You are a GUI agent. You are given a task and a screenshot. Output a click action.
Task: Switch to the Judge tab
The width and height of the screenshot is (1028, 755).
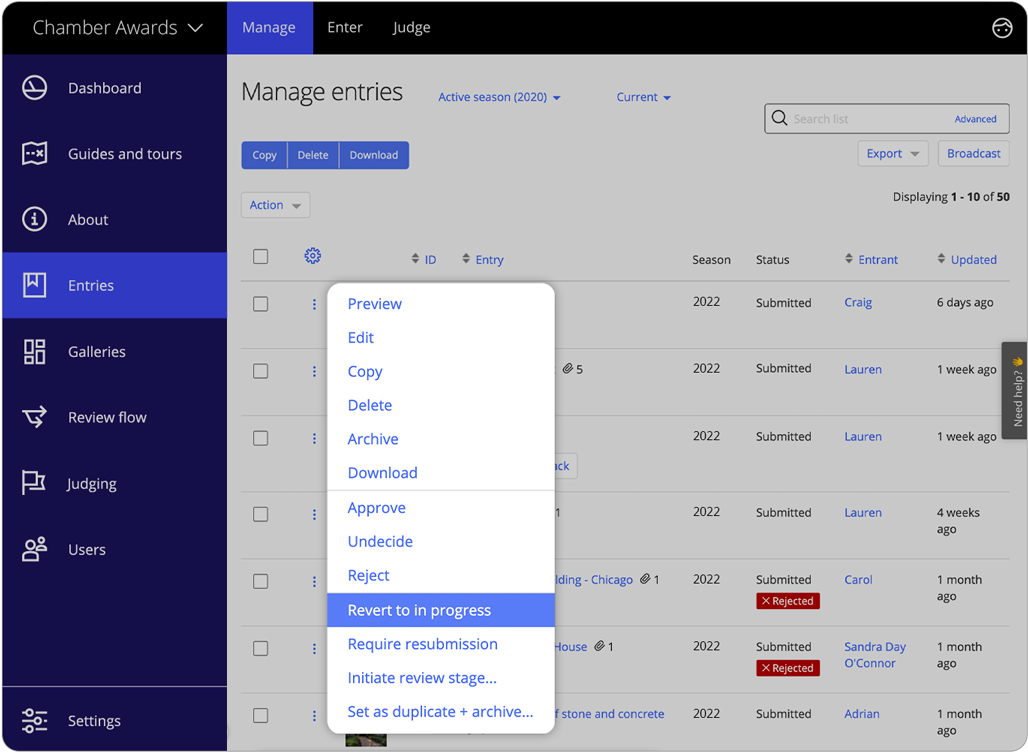tap(411, 27)
